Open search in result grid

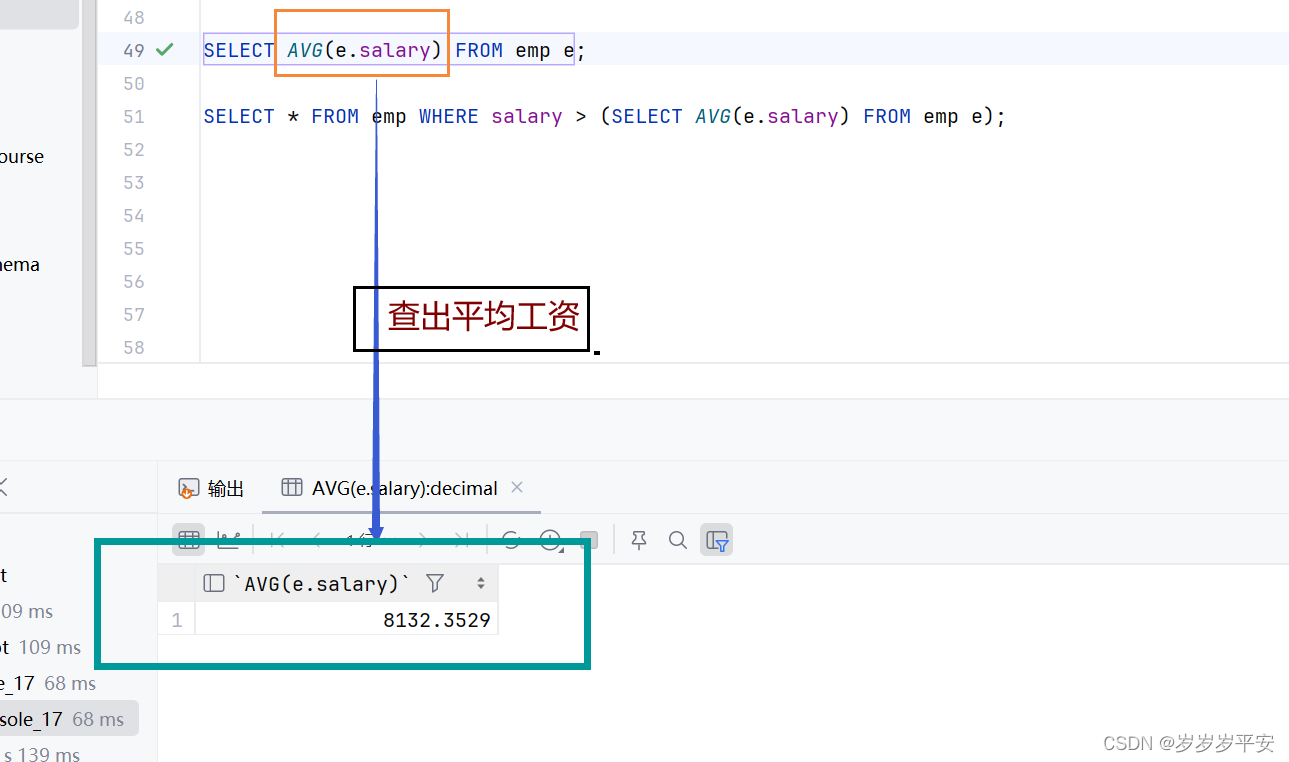(x=677, y=540)
